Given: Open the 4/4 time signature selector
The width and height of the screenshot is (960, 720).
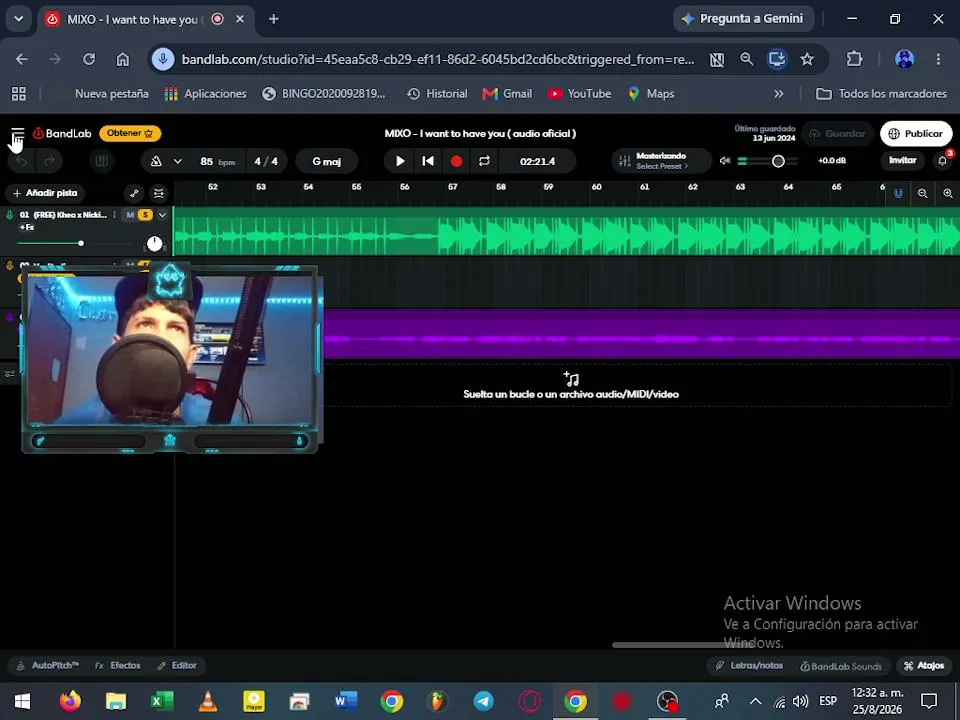Looking at the screenshot, I should (x=266, y=162).
